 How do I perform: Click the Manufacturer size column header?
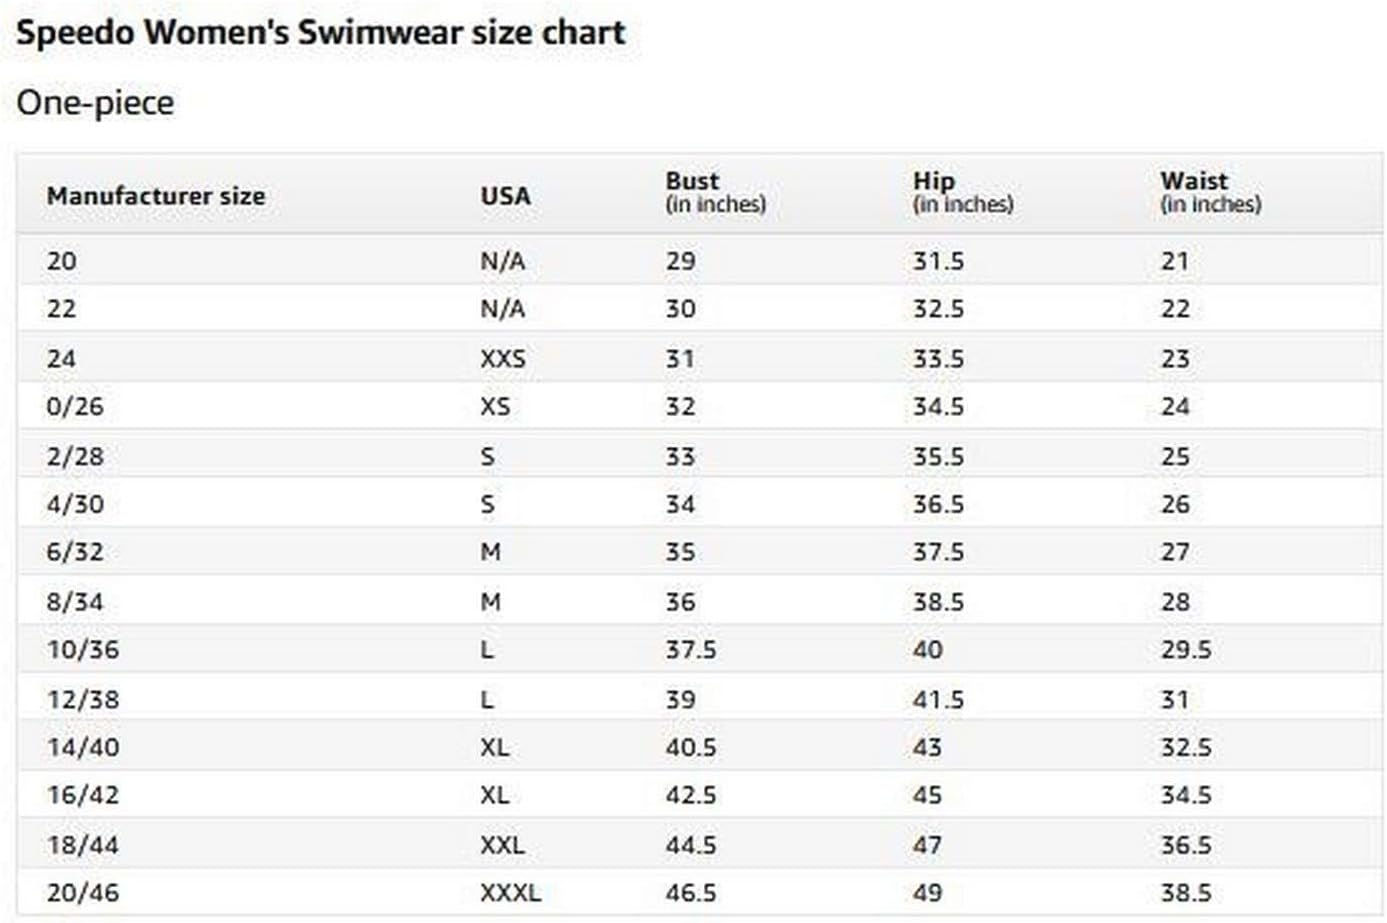(156, 195)
